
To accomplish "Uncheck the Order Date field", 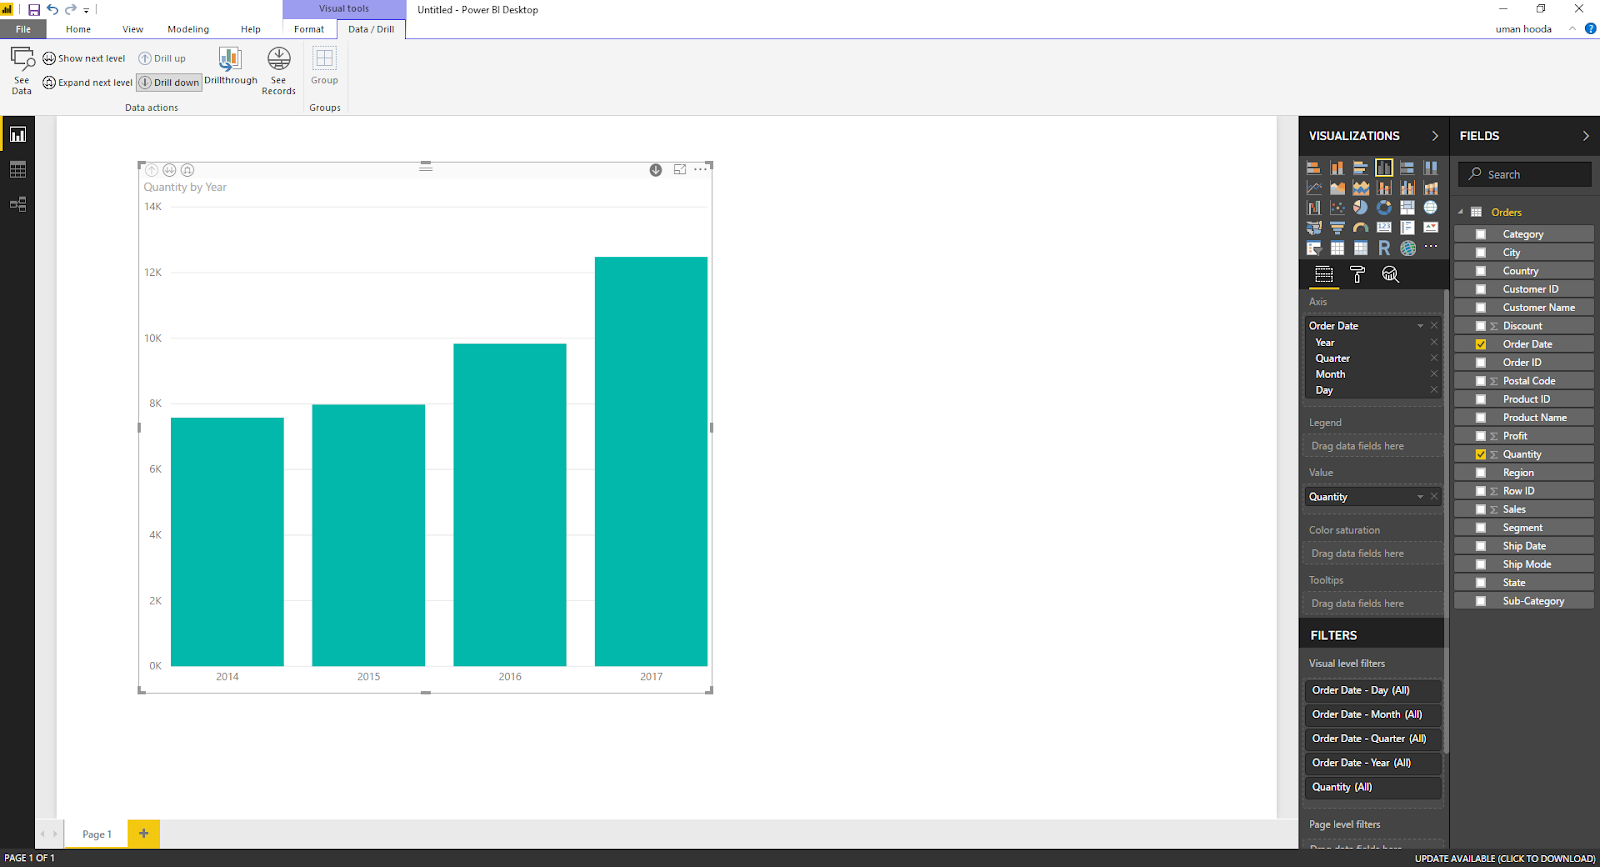I will click(x=1481, y=344).
